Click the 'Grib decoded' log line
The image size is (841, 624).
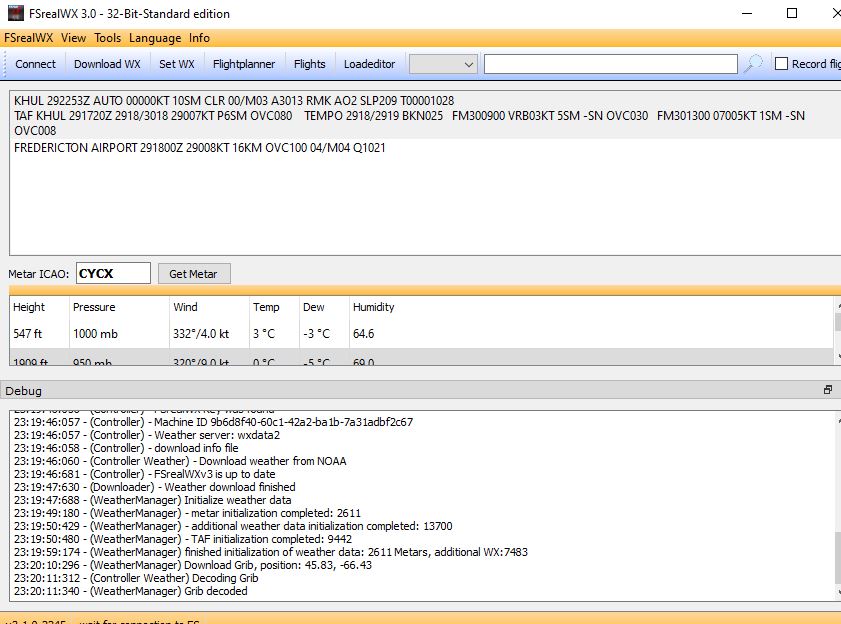point(130,591)
